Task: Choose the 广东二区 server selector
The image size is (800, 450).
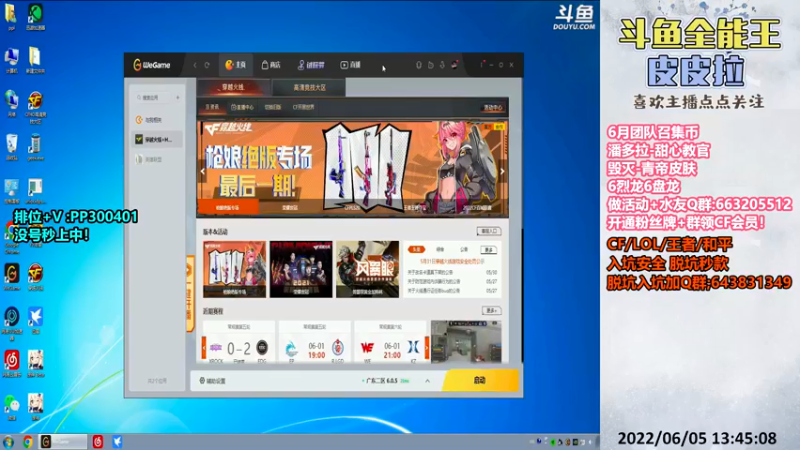Action: (386, 381)
